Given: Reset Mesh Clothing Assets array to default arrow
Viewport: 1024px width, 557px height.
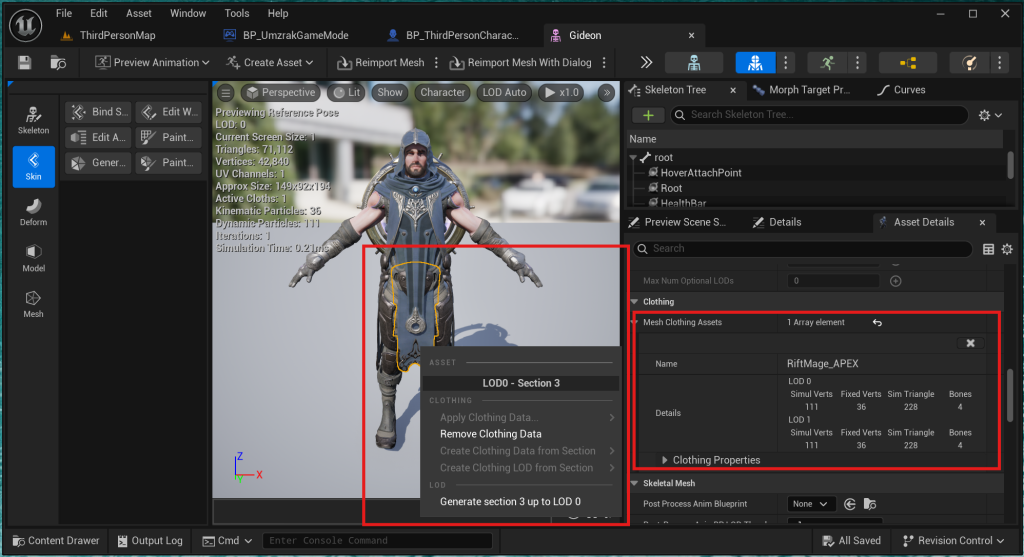Looking at the screenshot, I should tap(877, 323).
